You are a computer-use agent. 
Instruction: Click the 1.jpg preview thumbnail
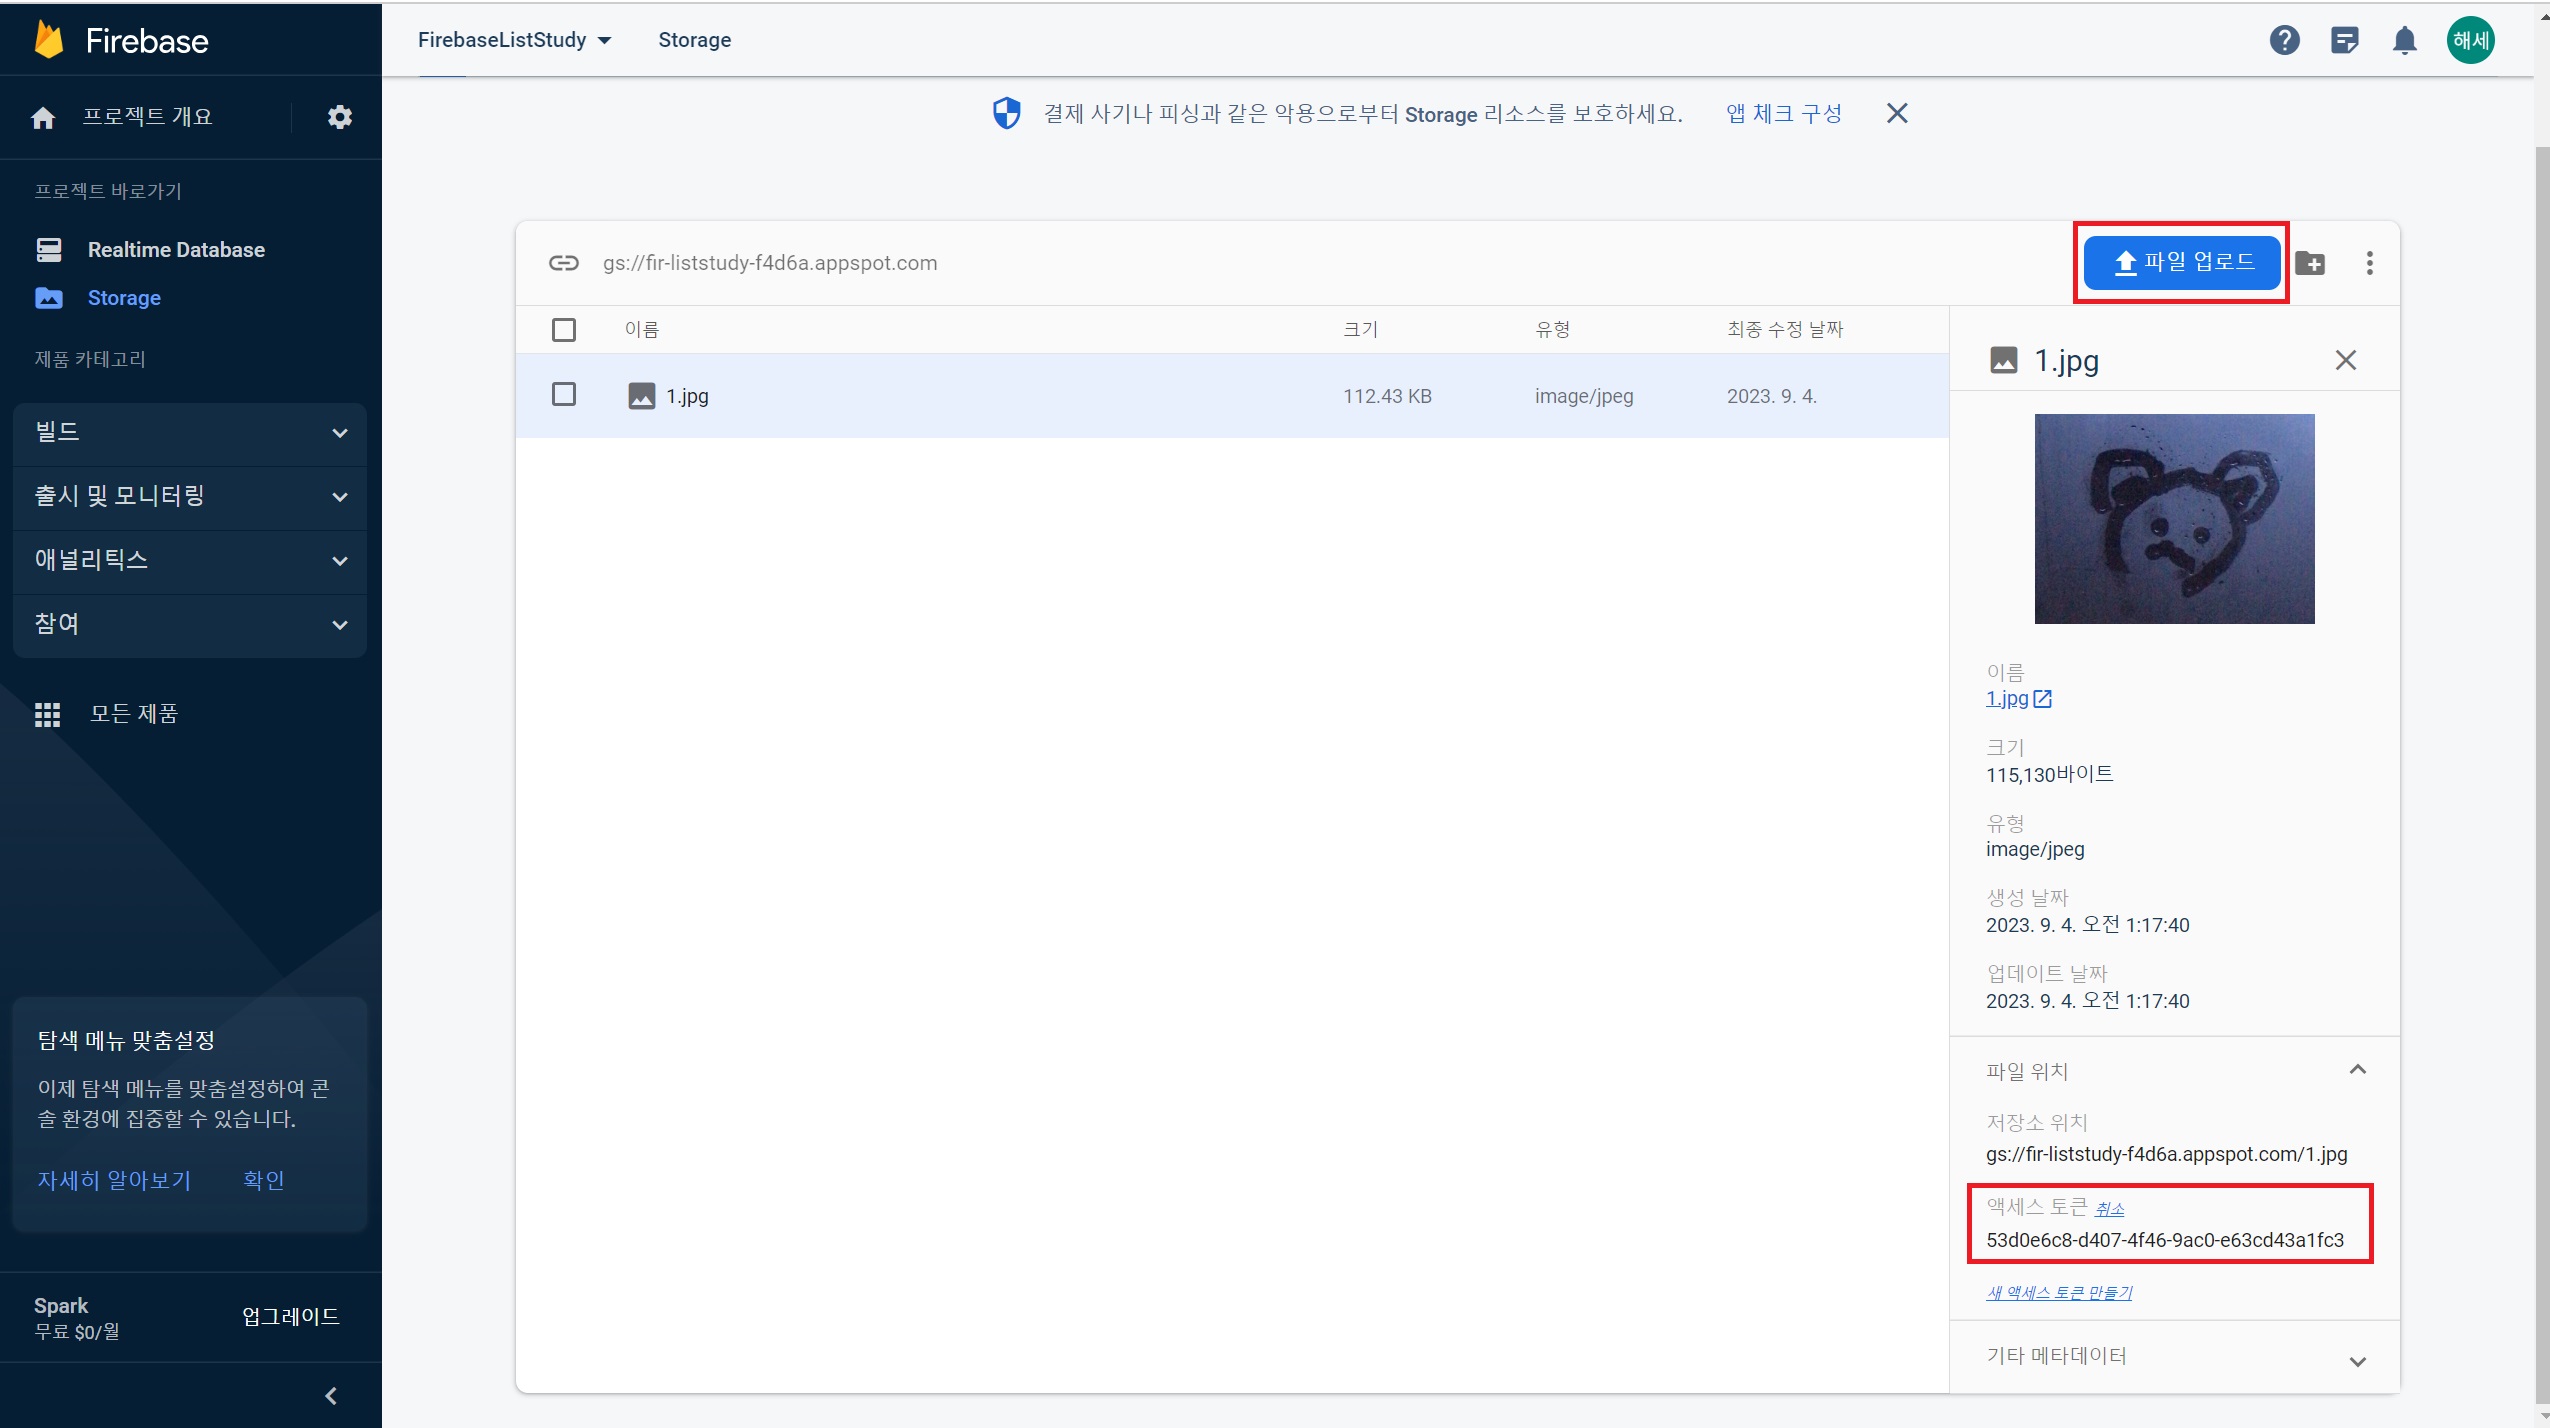coord(2174,519)
